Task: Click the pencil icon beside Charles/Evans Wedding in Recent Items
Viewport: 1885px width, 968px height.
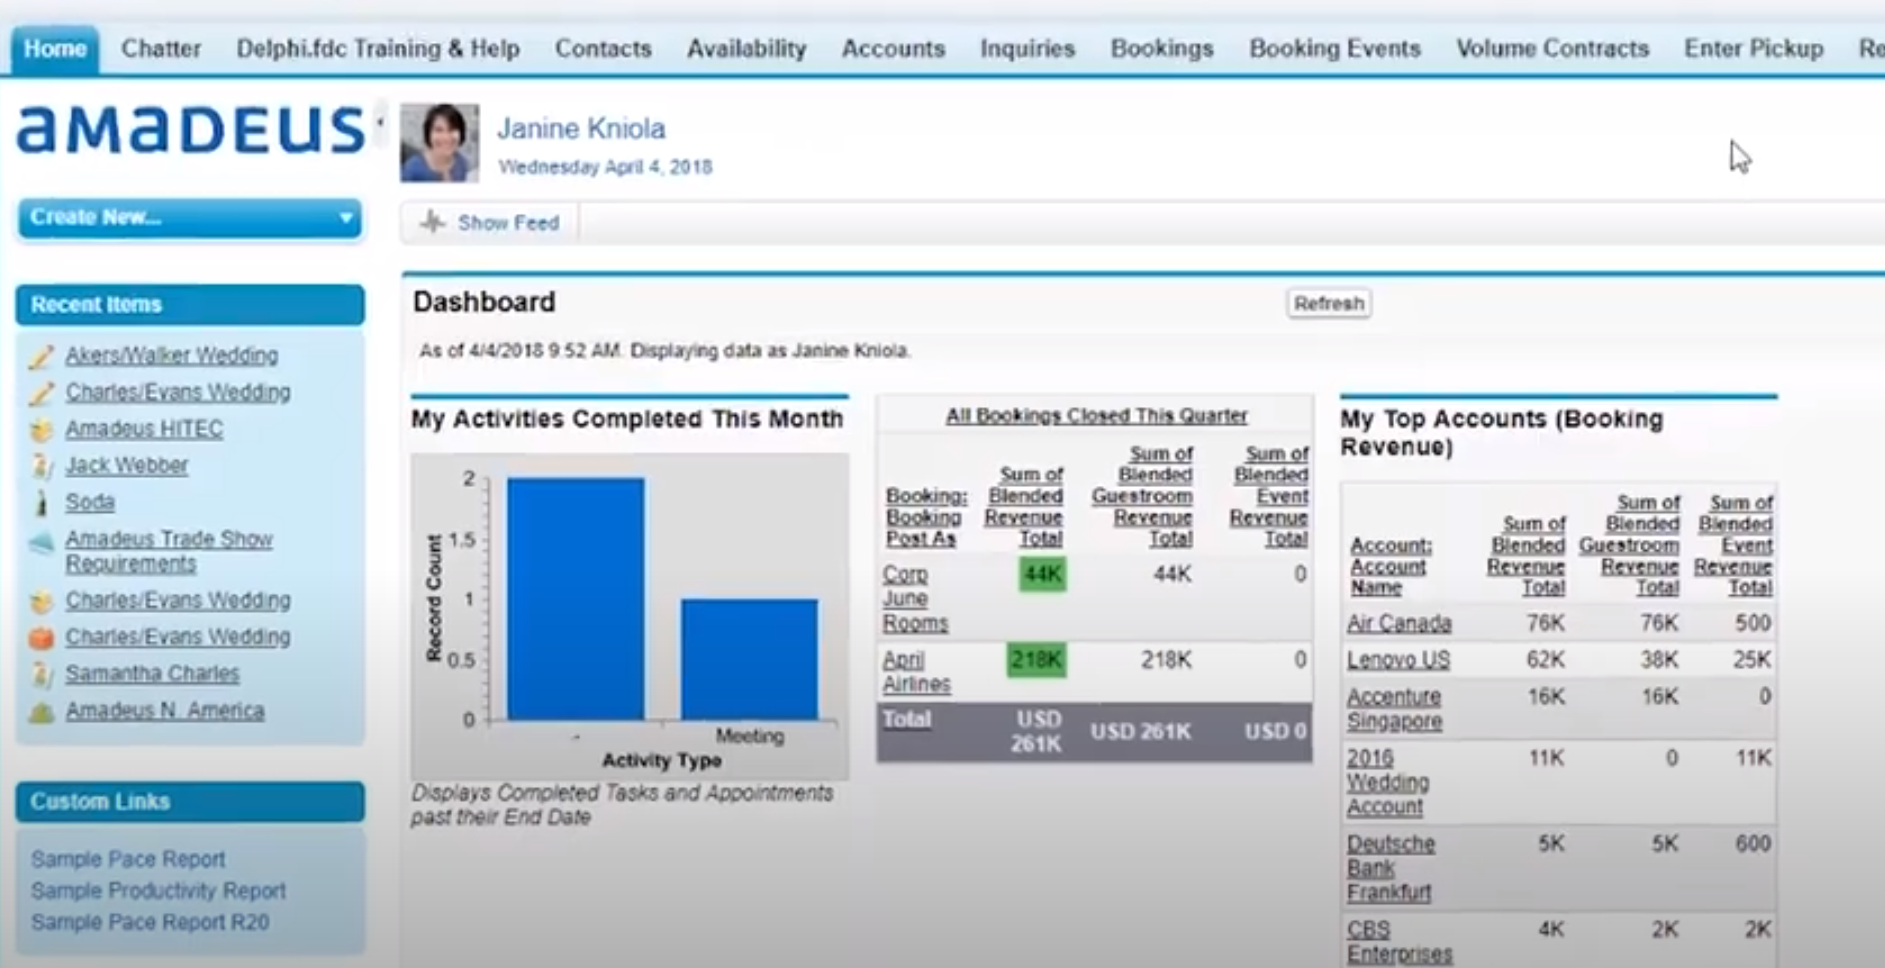Action: click(41, 393)
